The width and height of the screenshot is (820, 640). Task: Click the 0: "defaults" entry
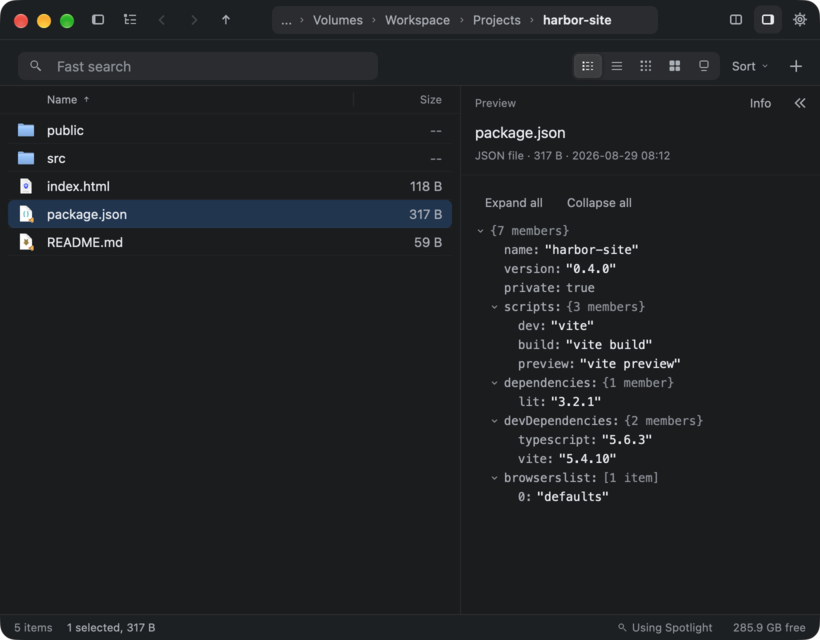(x=563, y=497)
